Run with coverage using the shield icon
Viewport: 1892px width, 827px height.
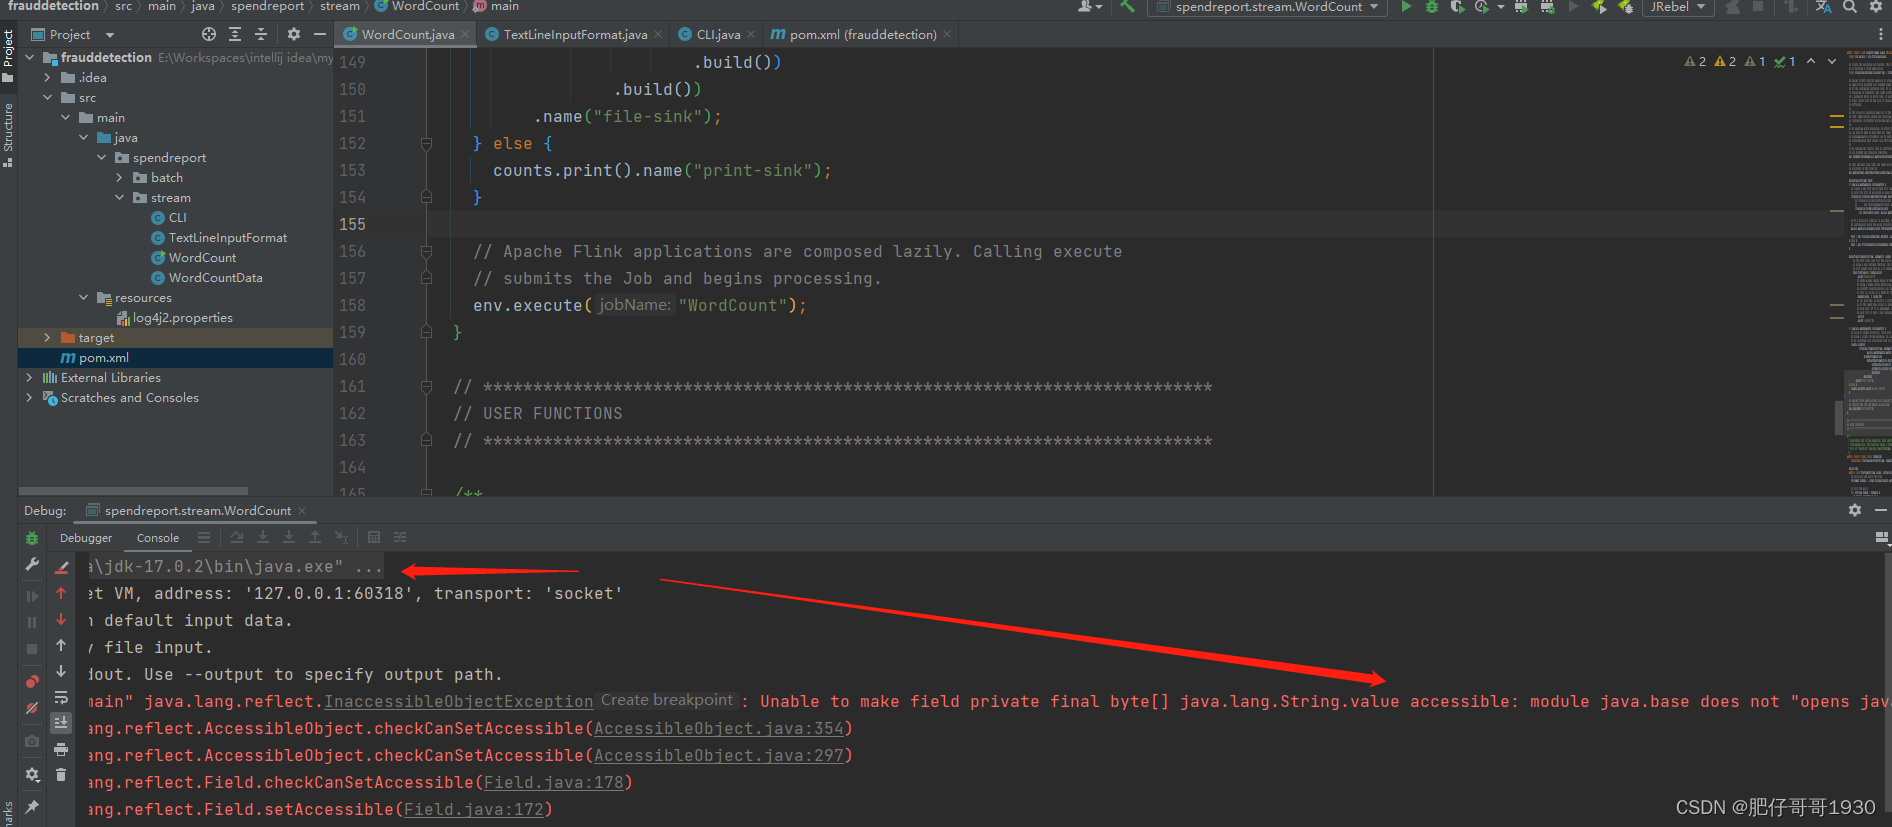[1457, 7]
